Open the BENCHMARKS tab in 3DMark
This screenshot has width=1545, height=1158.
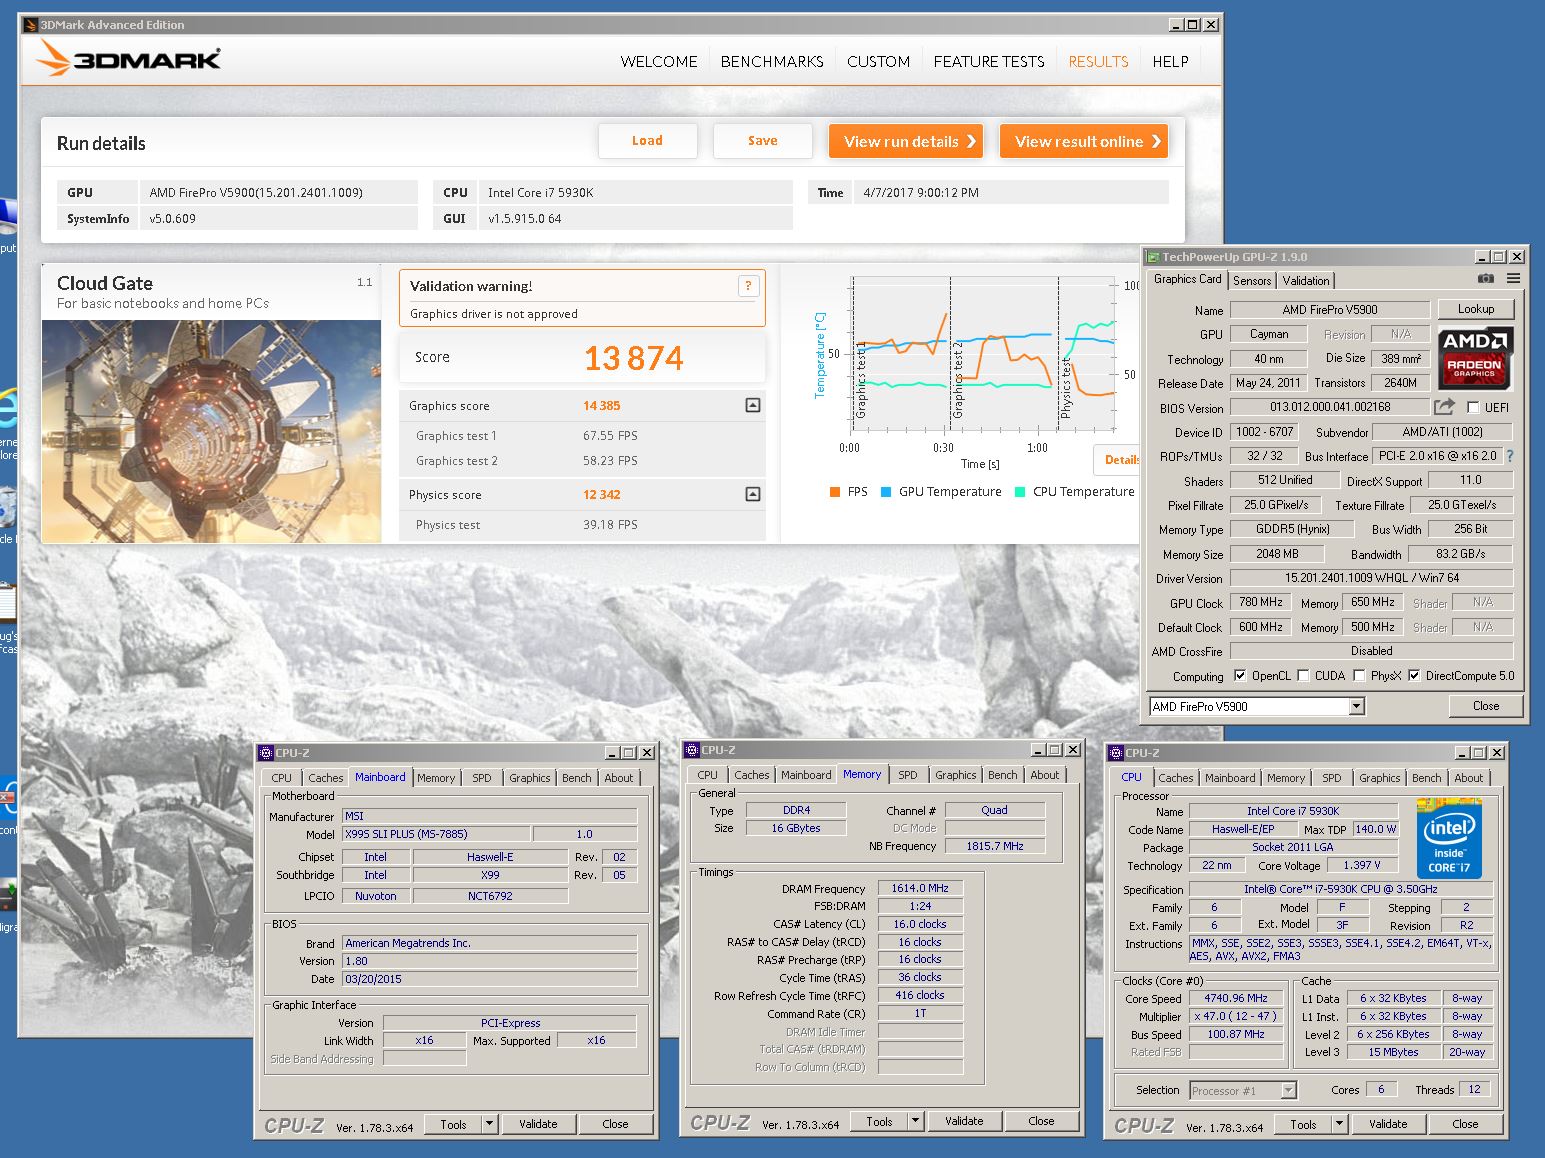point(772,61)
